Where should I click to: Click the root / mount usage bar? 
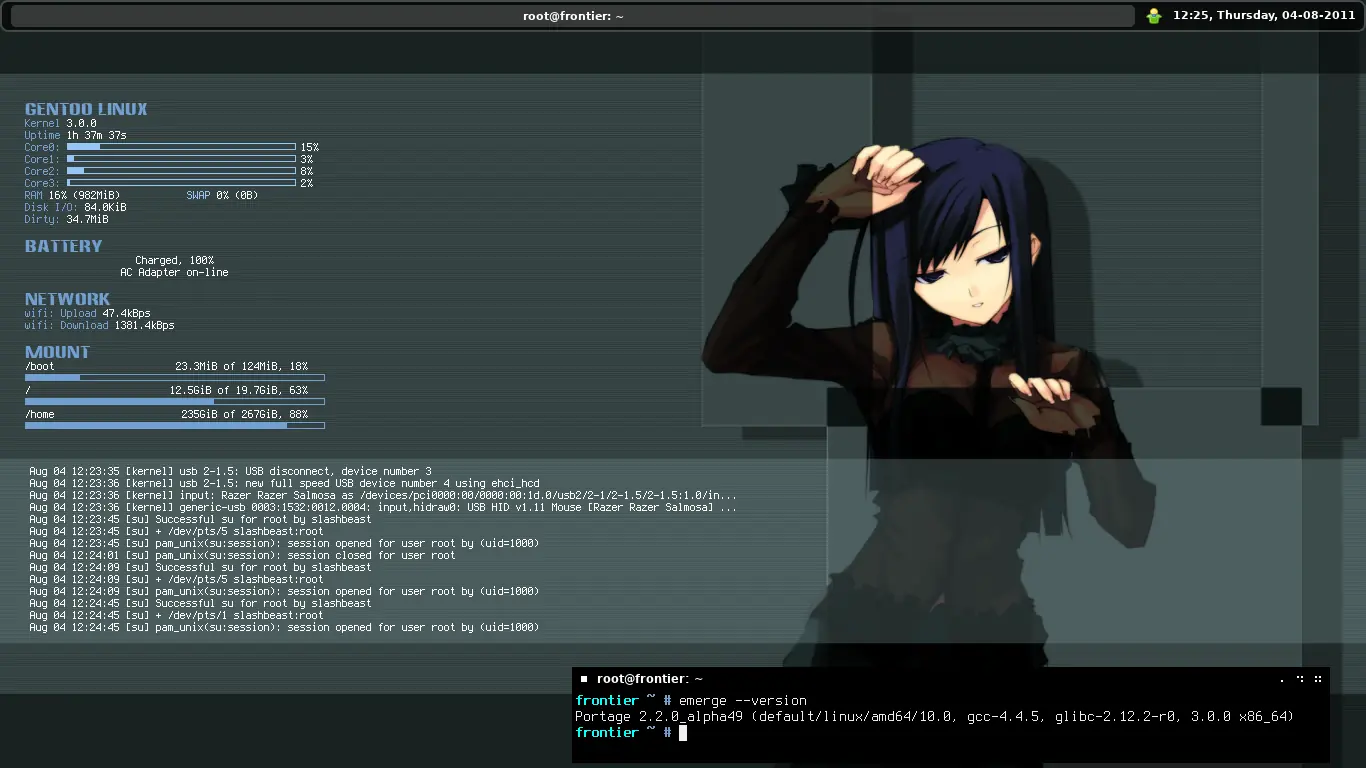[x=175, y=401]
